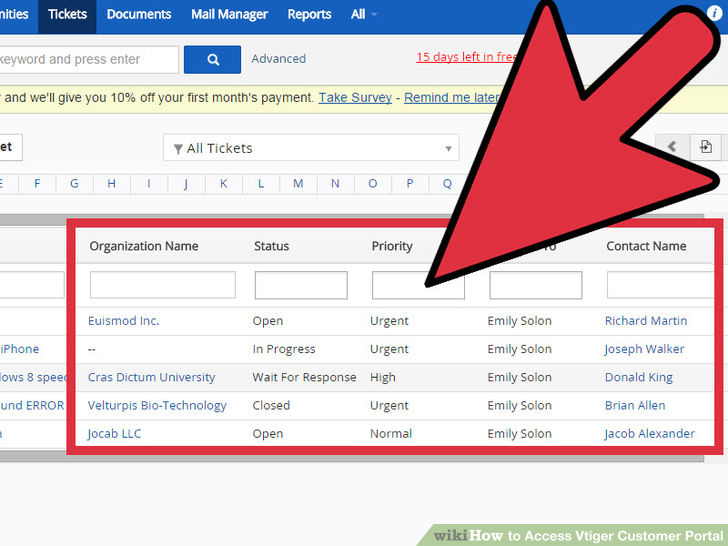728x546 pixels.
Task: Click Emily Solon in Euismod Inc. row
Action: tap(520, 321)
